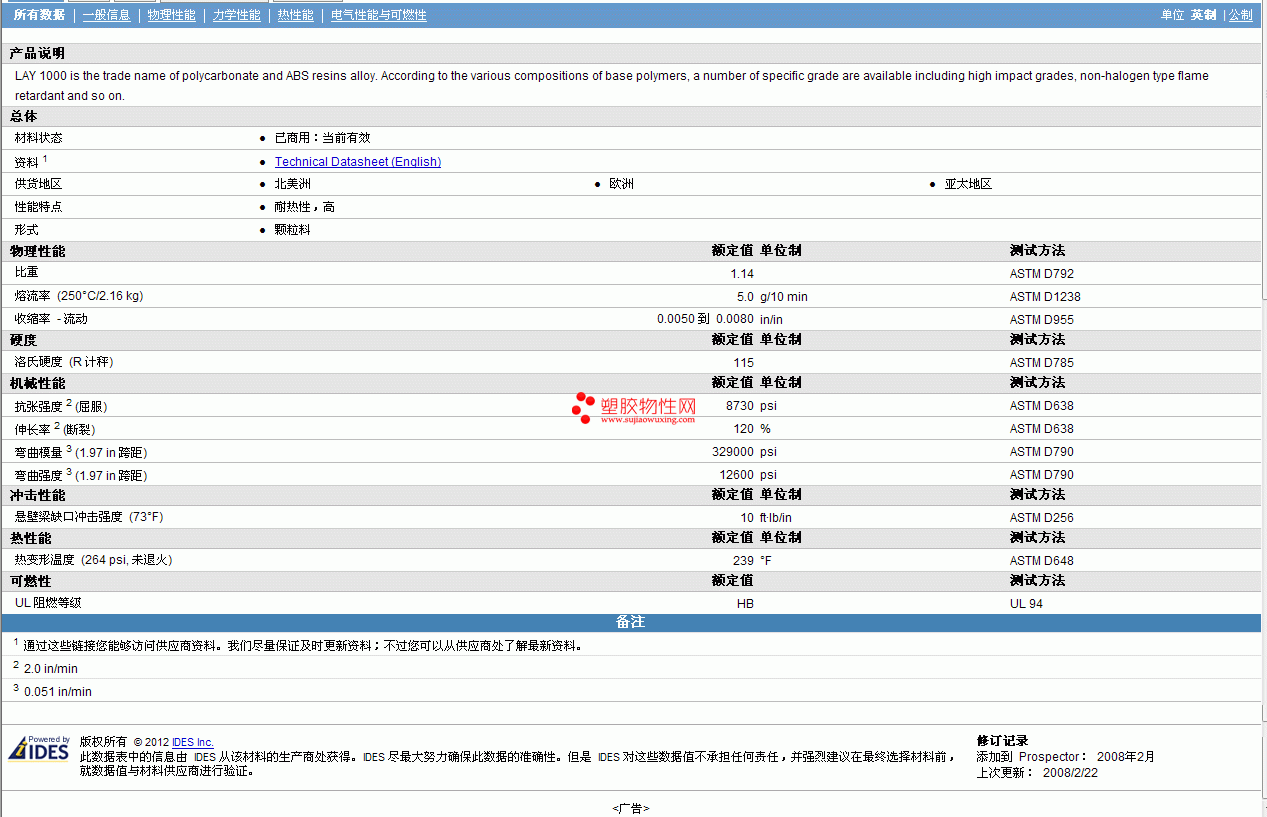
Task: Click the 收缩率 - 流动 row label
Action: [51, 319]
